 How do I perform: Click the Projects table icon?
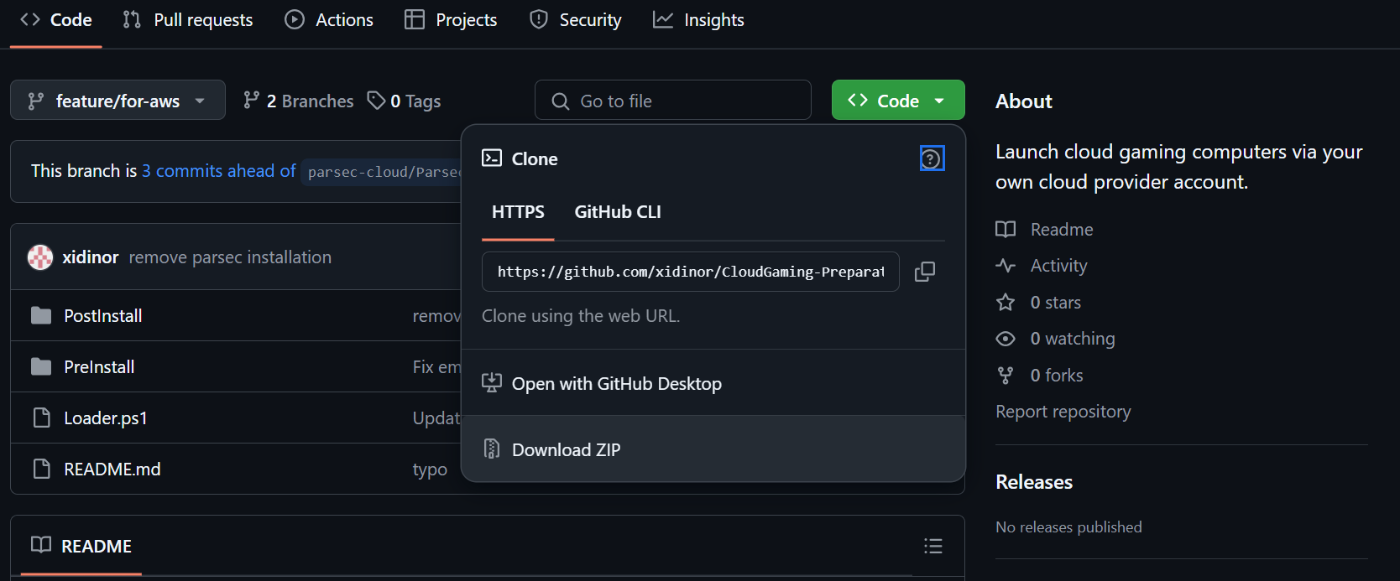(414, 20)
